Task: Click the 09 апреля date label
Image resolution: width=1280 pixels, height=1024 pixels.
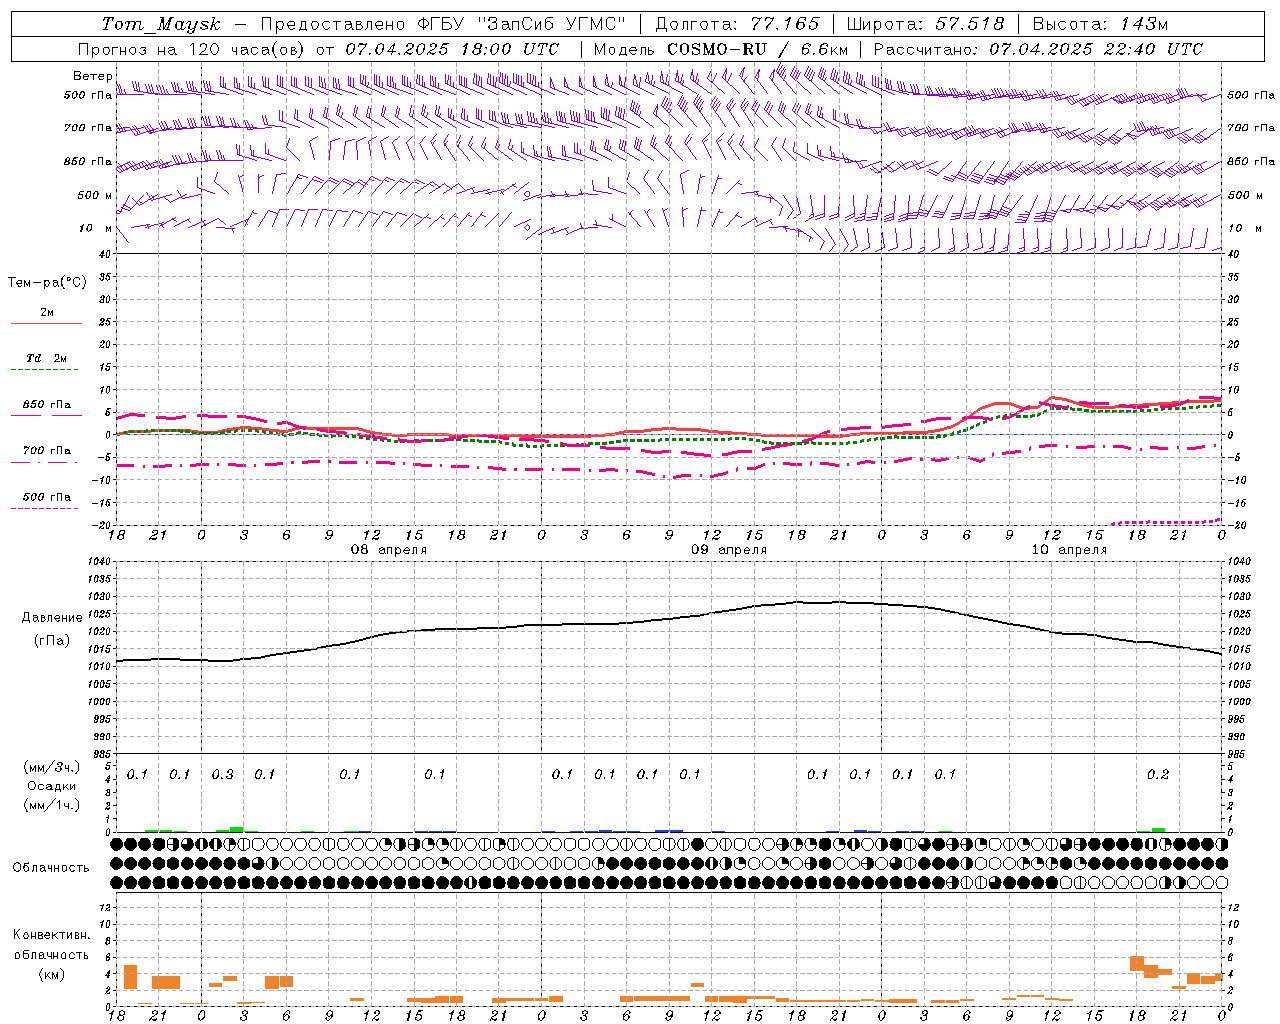Action: pyautogui.click(x=729, y=550)
